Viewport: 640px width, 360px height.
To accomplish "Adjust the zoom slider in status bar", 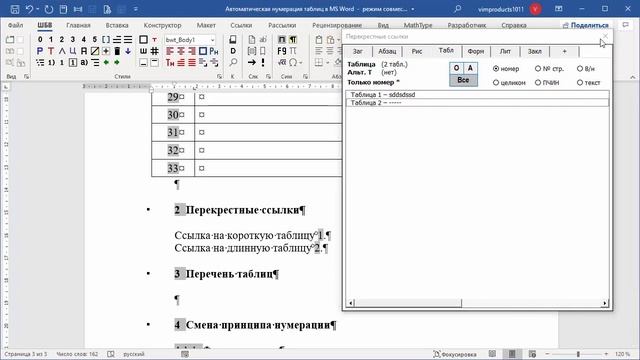I will [x=578, y=354].
